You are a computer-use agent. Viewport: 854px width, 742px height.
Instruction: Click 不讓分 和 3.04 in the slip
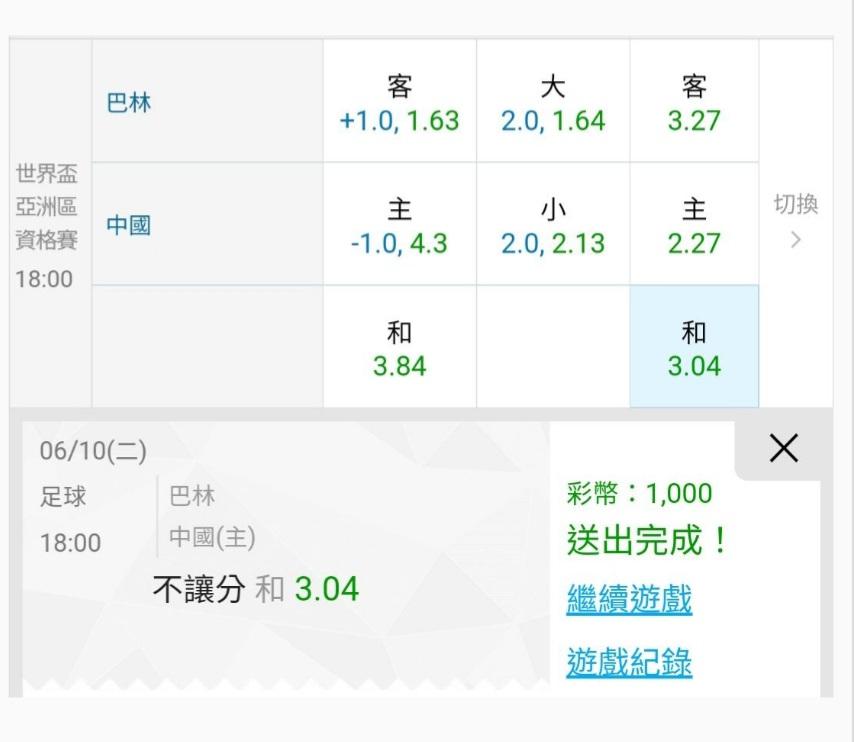(256, 589)
